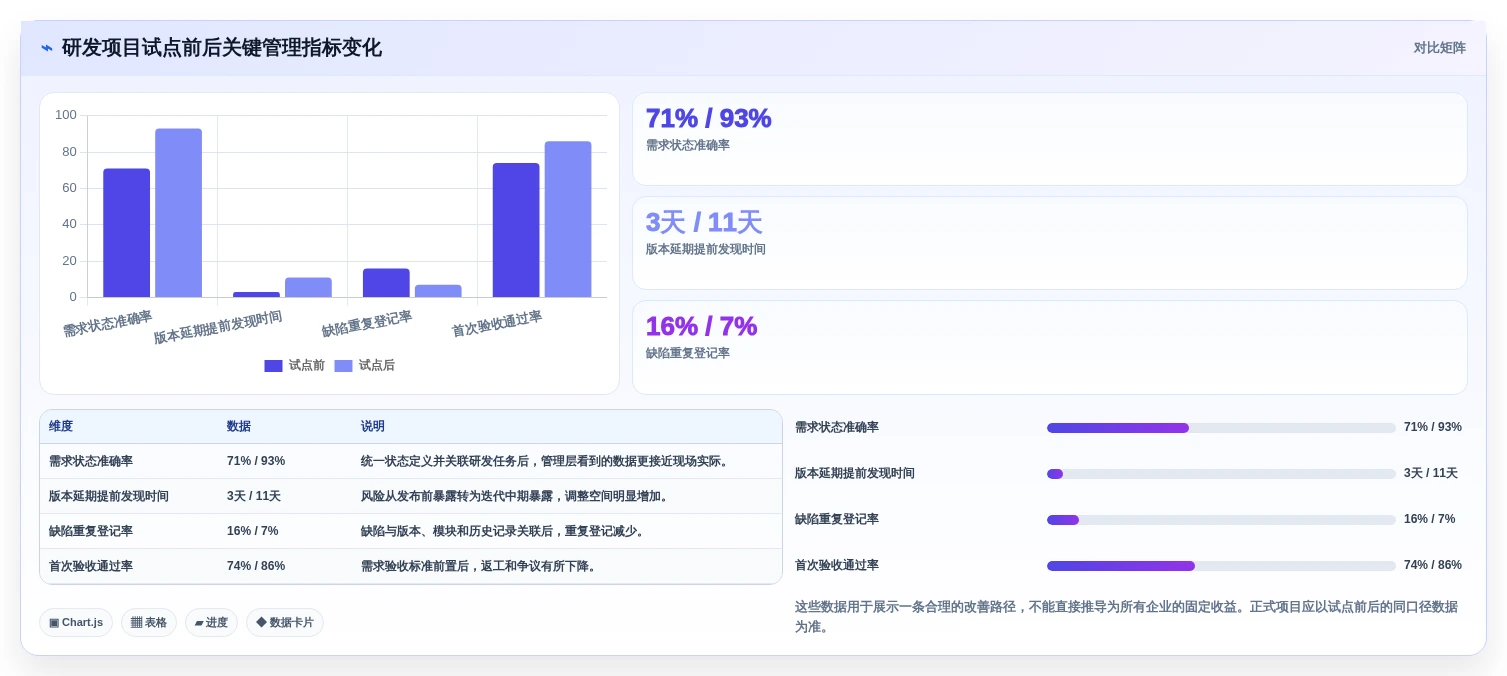
Task: Click description starting 需求验收标准前置后
Action: tap(481, 566)
